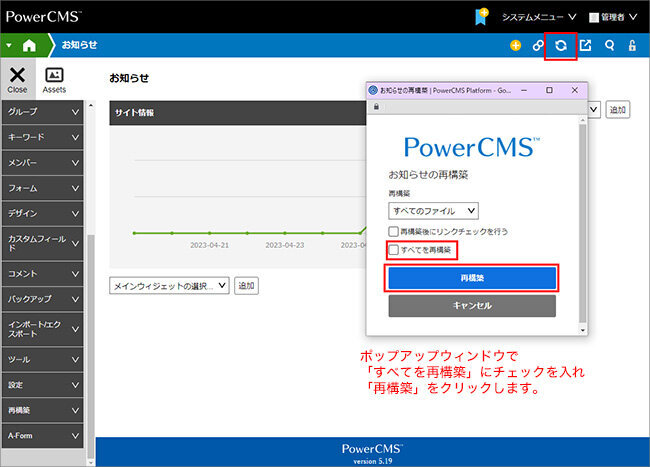650x467 pixels.
Task: Click the blue 再構築 button in popup
Action: click(472, 278)
